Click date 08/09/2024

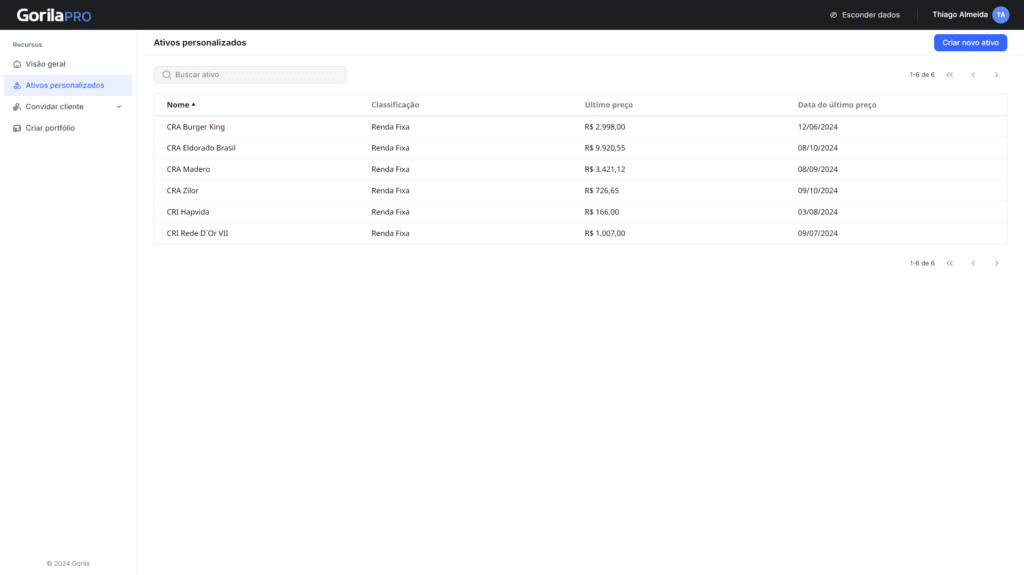click(x=818, y=169)
